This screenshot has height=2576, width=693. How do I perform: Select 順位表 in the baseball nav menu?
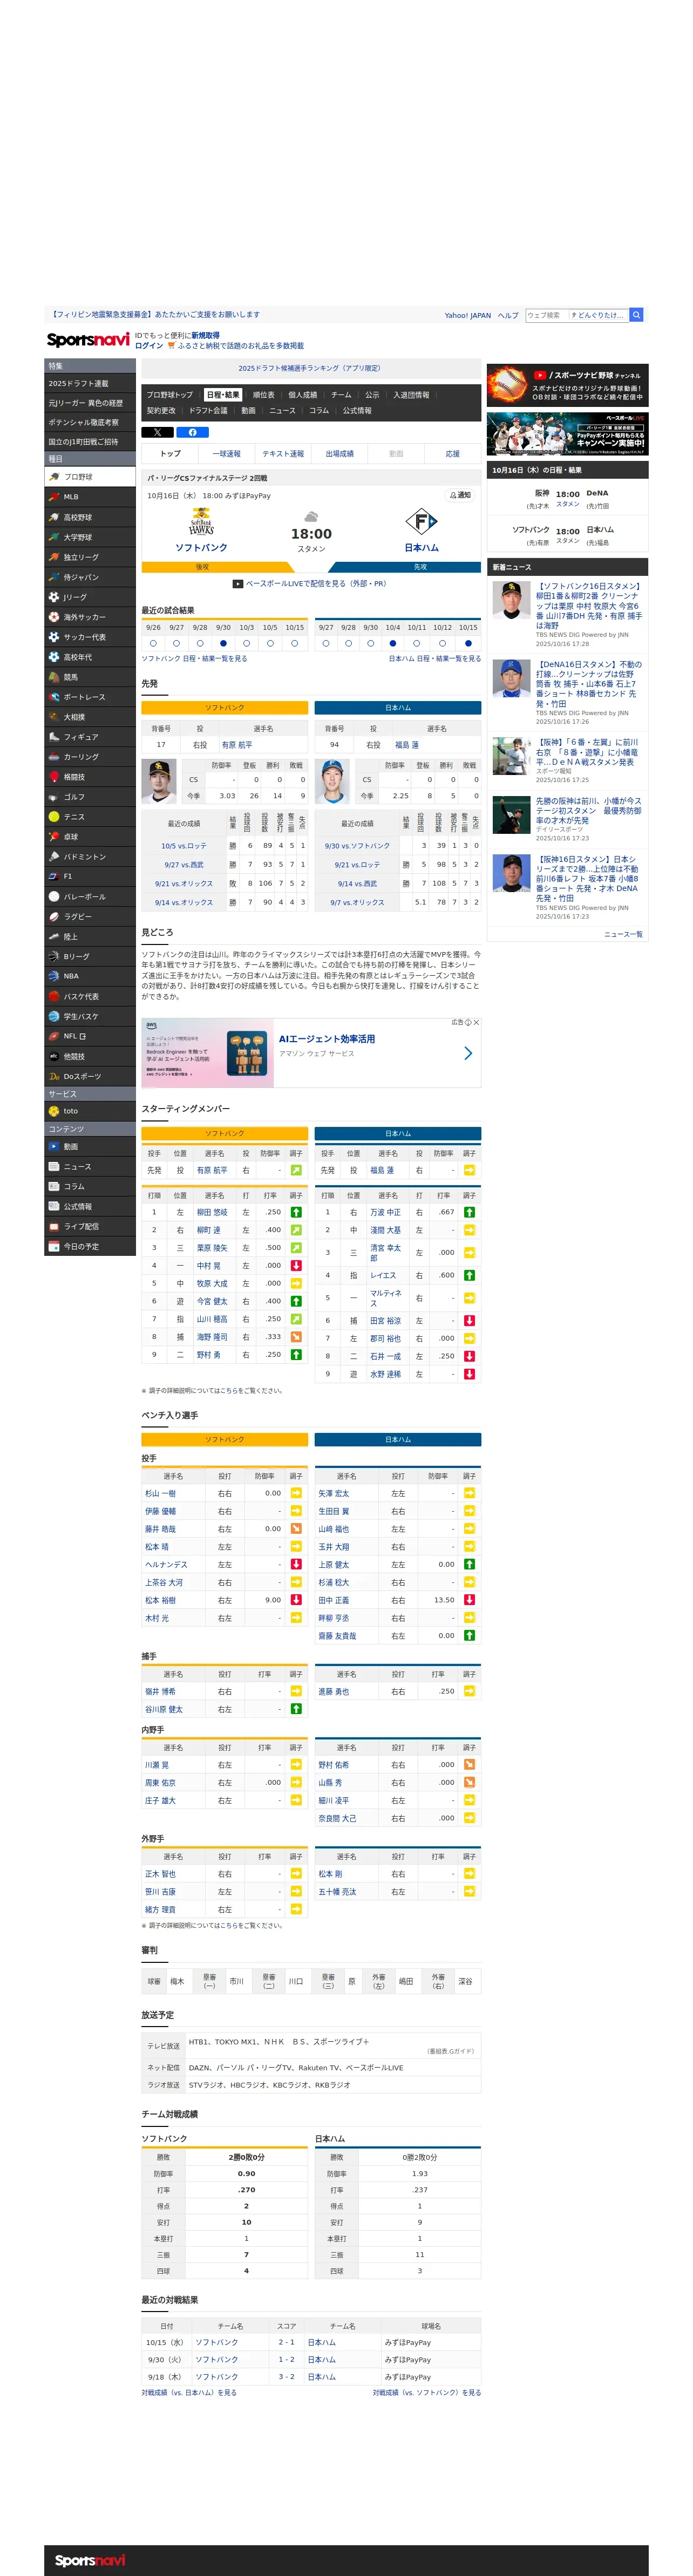tap(264, 395)
